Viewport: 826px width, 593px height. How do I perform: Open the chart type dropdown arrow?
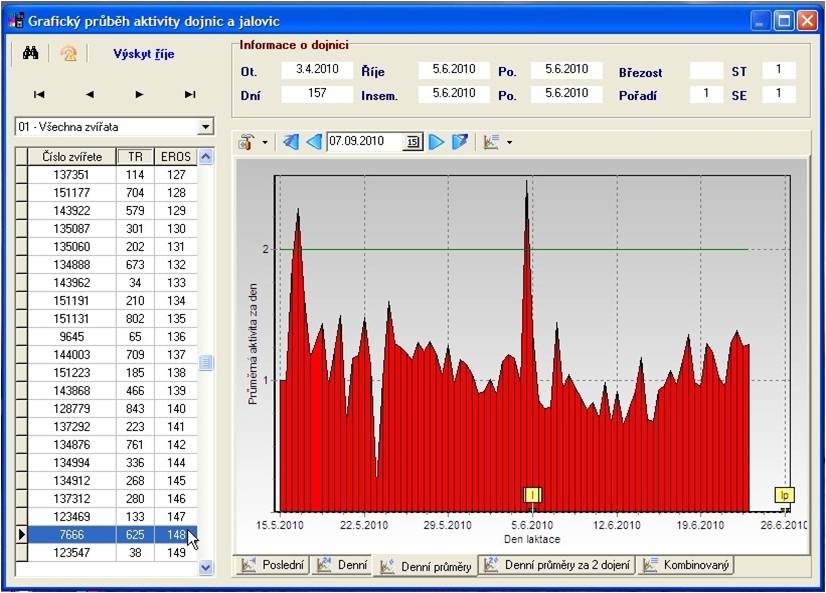pyautogui.click(x=509, y=142)
